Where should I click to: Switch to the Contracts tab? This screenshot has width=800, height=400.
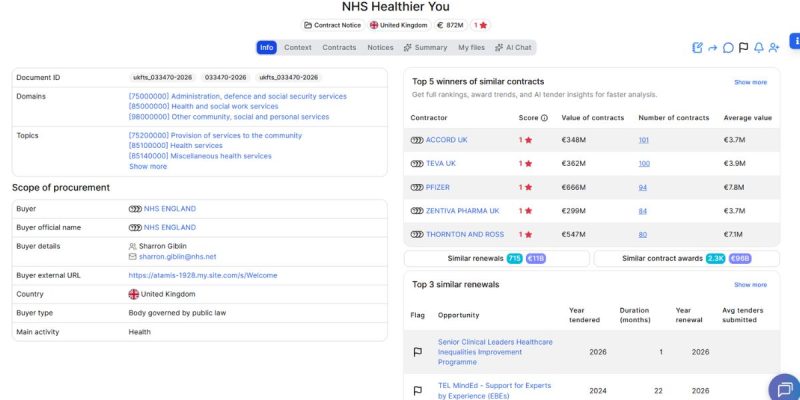click(x=339, y=47)
